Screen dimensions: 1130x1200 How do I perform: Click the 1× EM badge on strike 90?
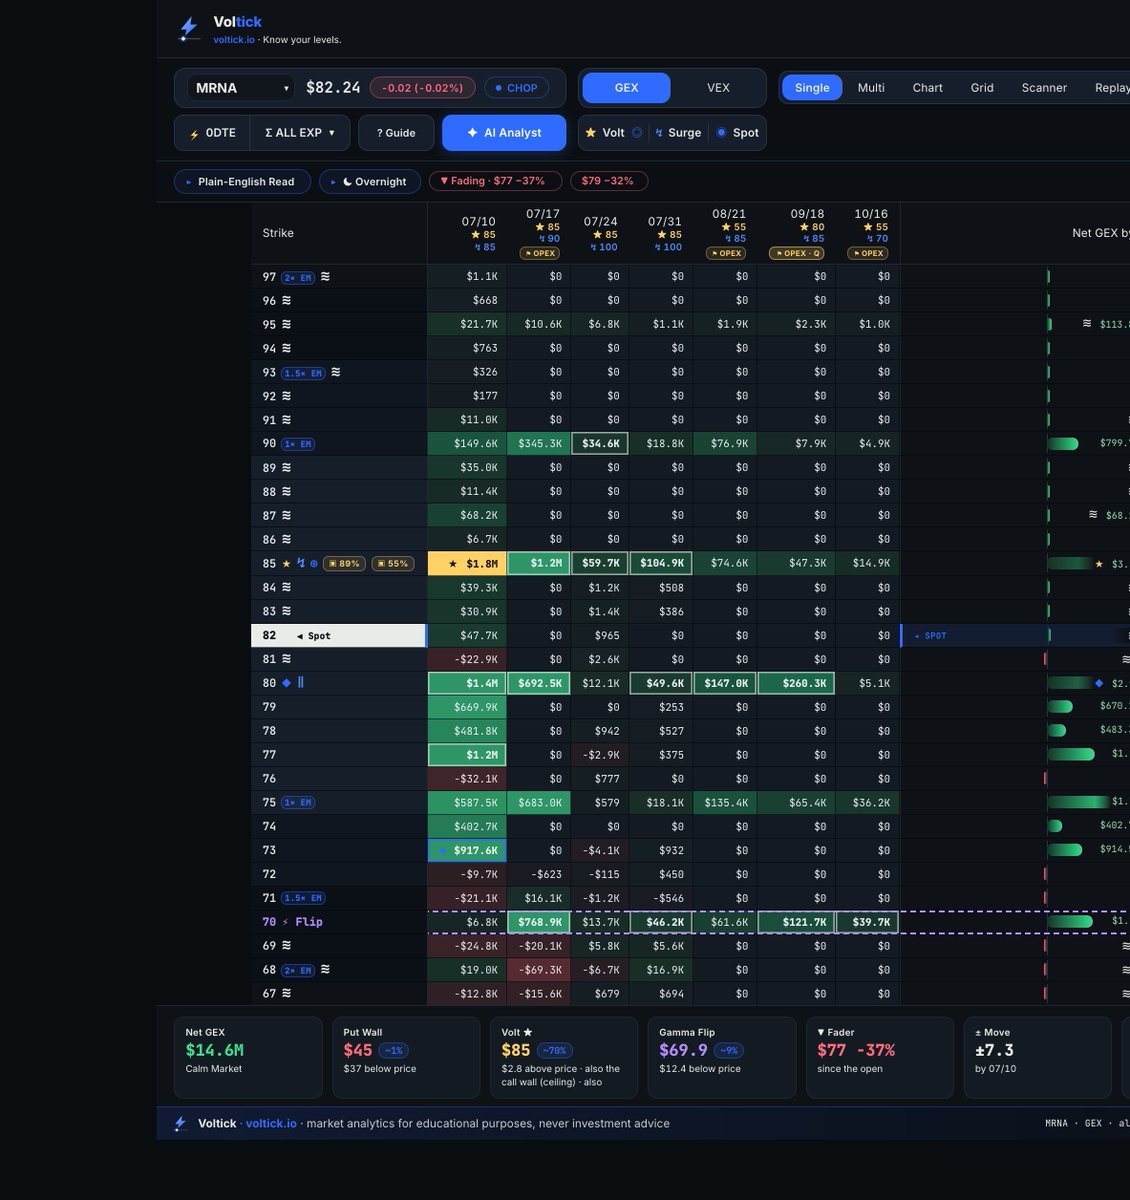[298, 444]
